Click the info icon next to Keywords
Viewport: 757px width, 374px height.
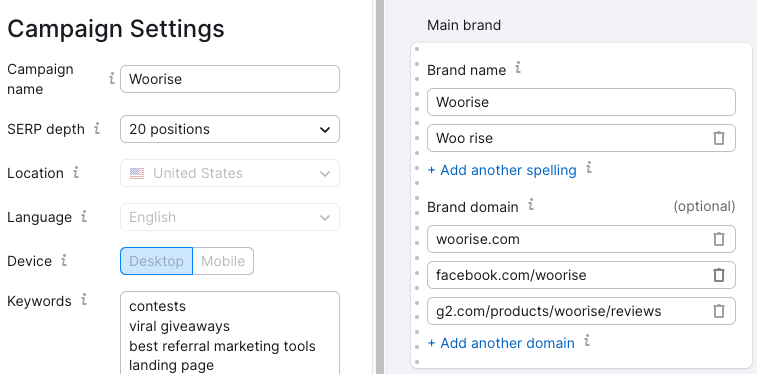(84, 300)
